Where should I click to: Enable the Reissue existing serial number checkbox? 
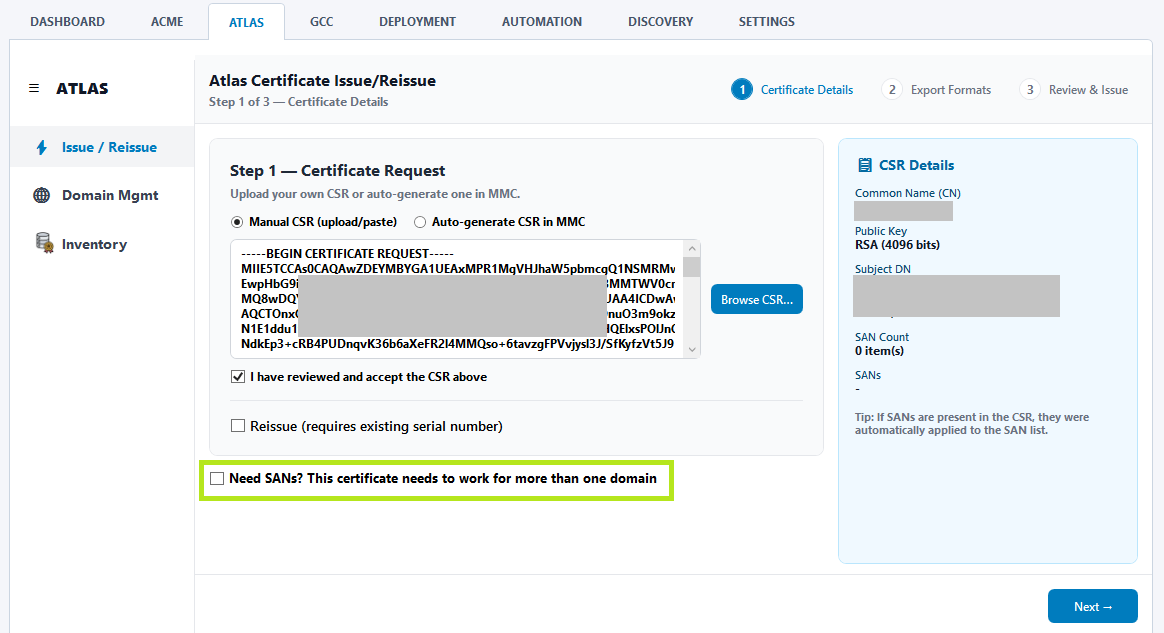click(238, 426)
